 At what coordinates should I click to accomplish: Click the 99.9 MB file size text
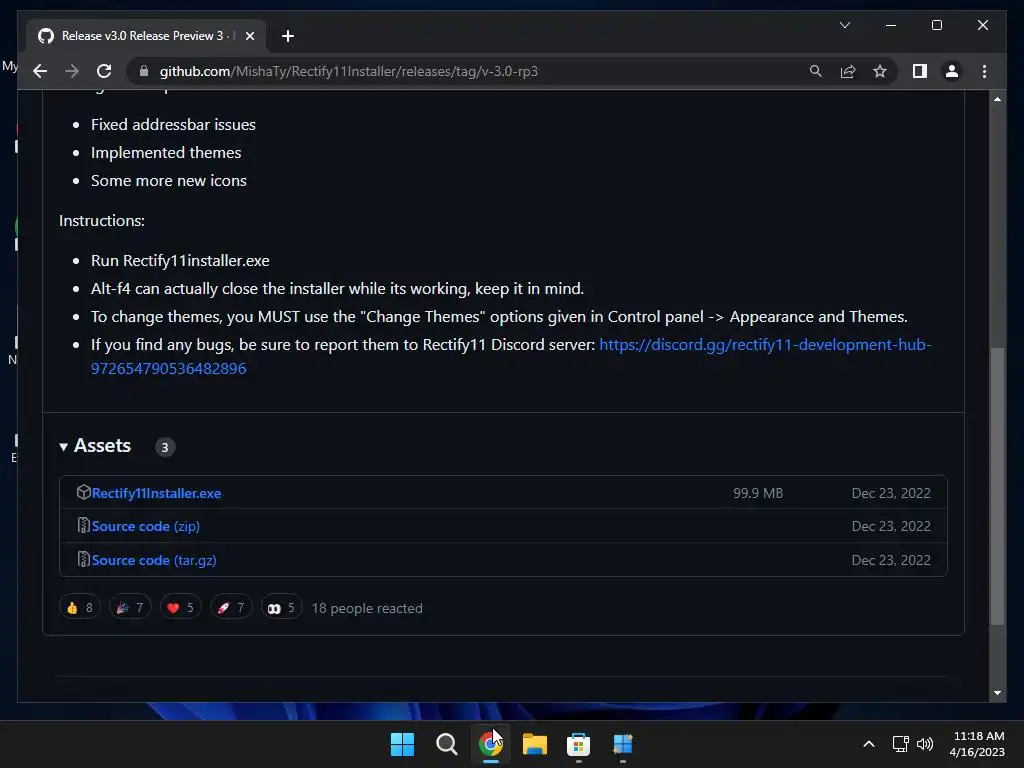[758, 493]
